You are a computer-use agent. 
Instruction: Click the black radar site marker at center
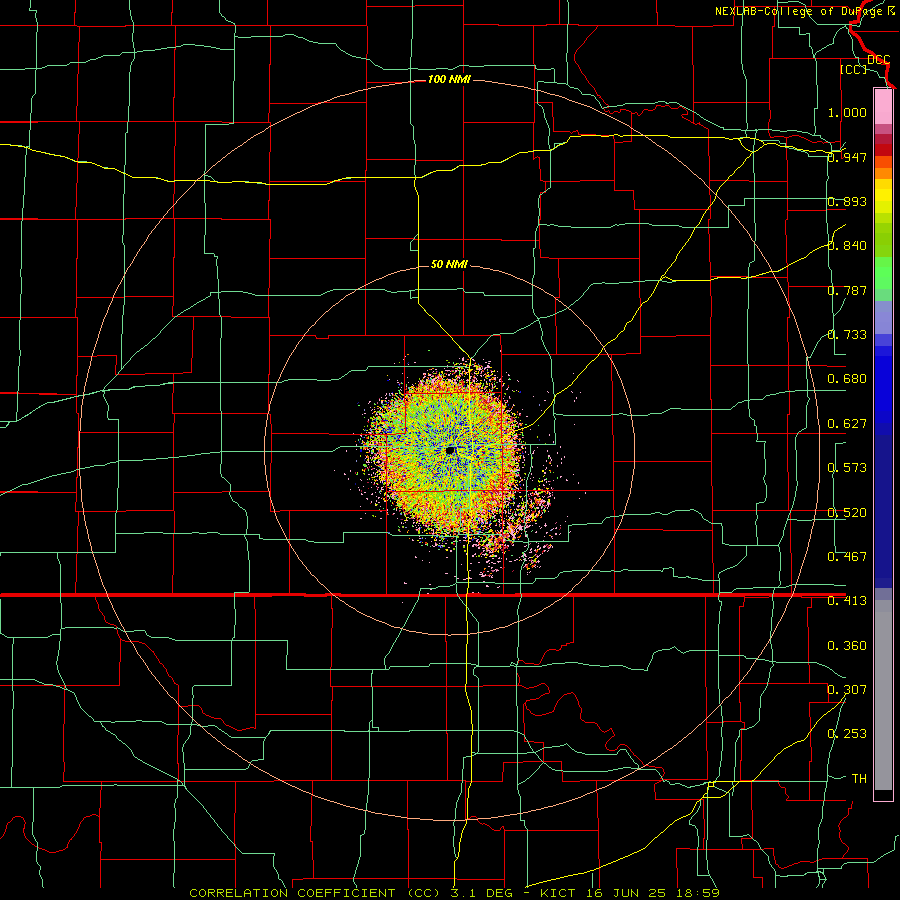click(451, 451)
